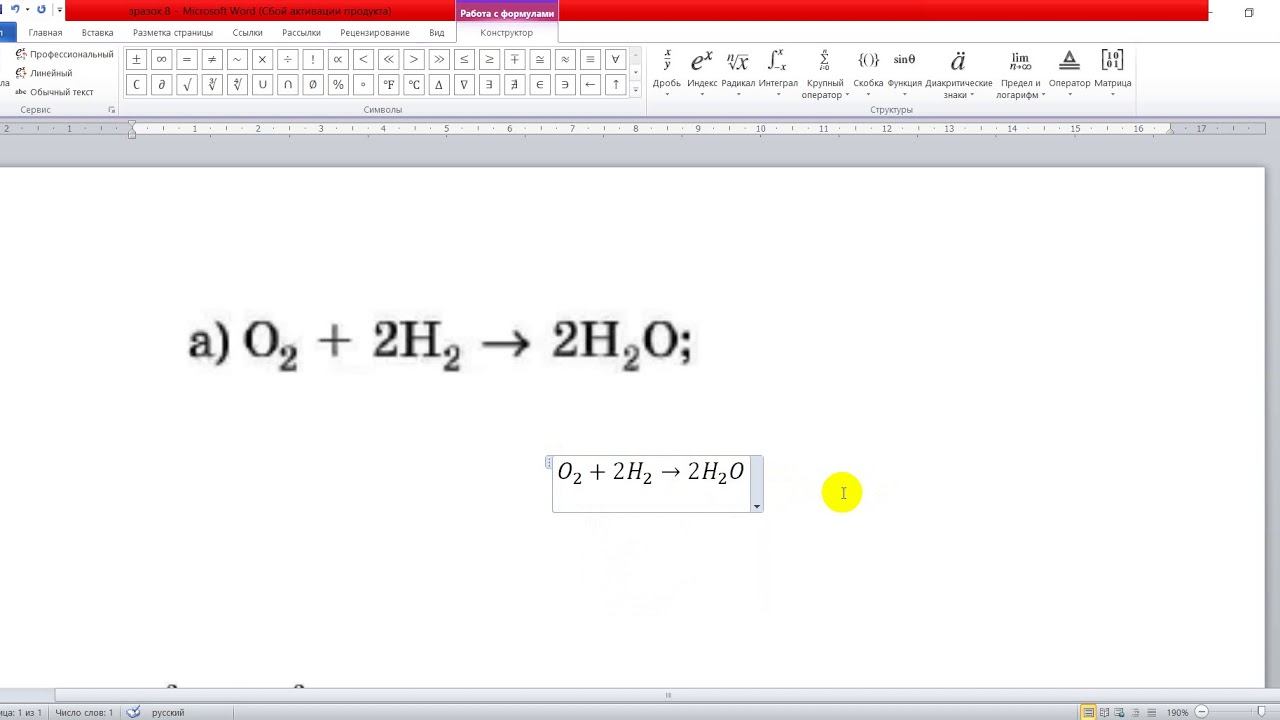Image resolution: width=1280 pixels, height=720 pixels.
Task: Open the equation options dropdown arrow
Action: [x=757, y=506]
